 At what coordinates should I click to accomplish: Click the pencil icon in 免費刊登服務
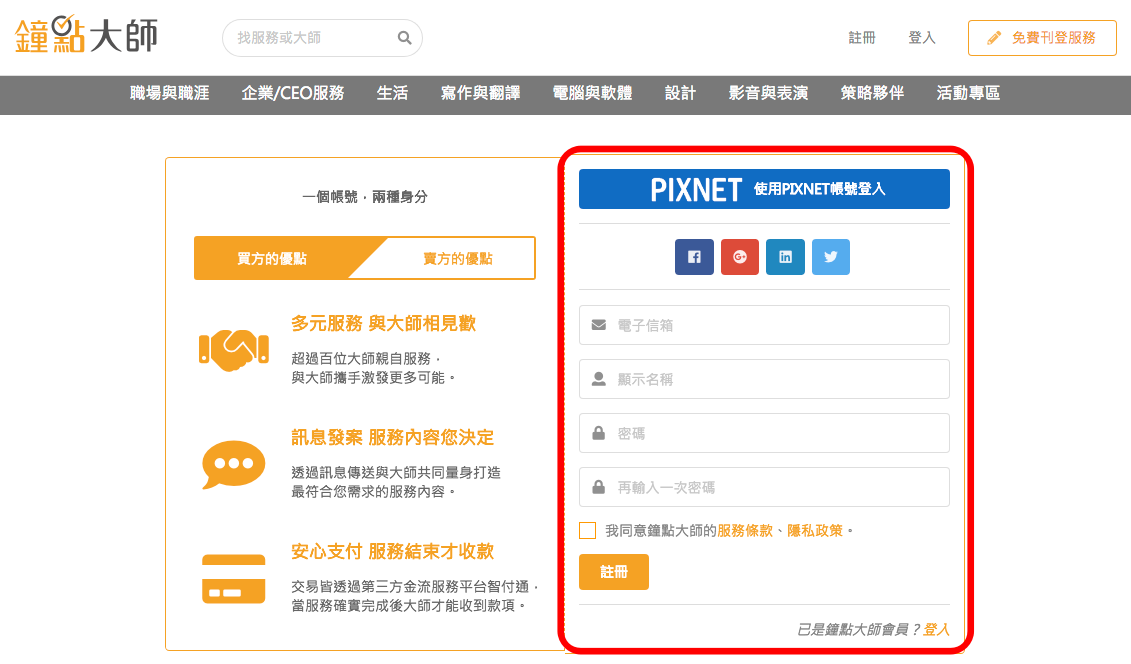[993, 37]
